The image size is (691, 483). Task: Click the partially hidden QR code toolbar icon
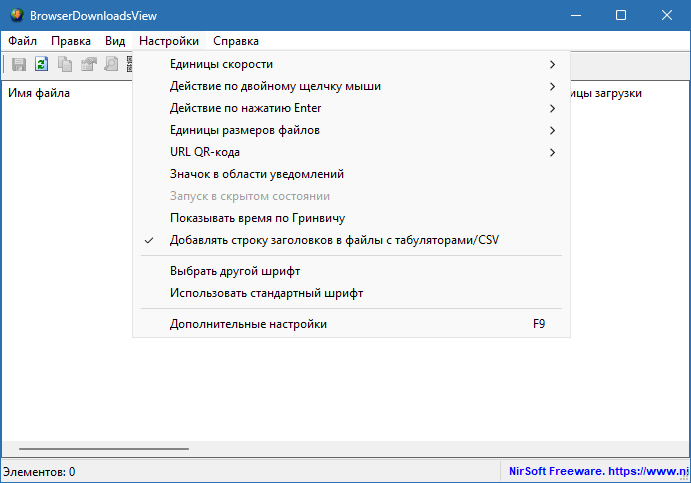[x=130, y=64]
